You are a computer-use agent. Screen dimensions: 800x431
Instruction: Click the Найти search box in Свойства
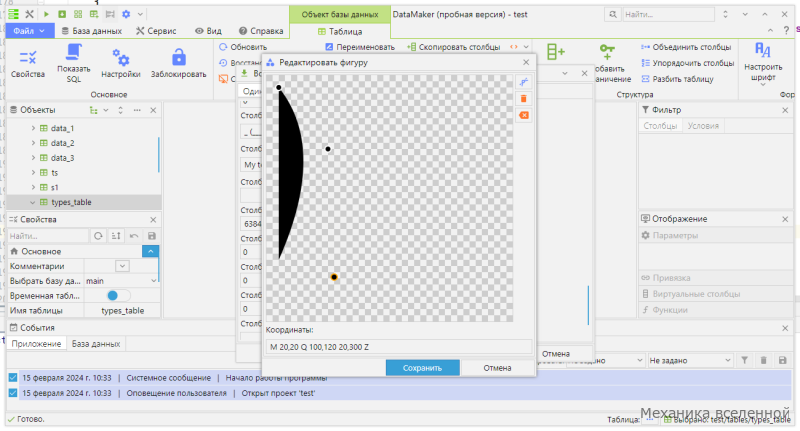coord(48,236)
